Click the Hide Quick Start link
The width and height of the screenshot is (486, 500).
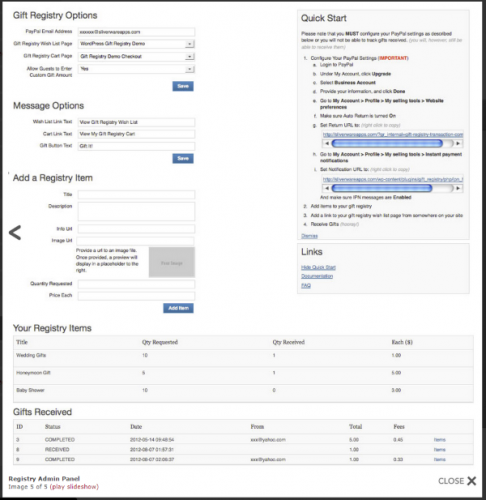[318, 267]
